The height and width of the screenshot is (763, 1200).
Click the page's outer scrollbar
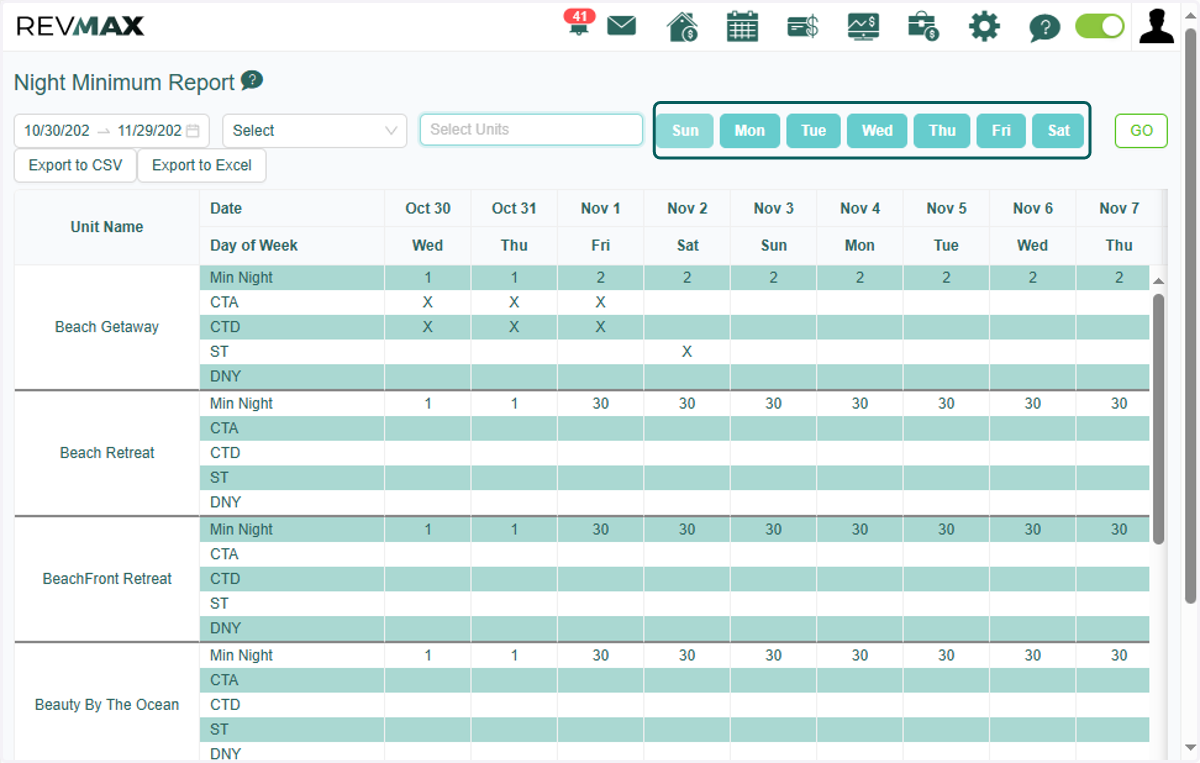point(1191,315)
